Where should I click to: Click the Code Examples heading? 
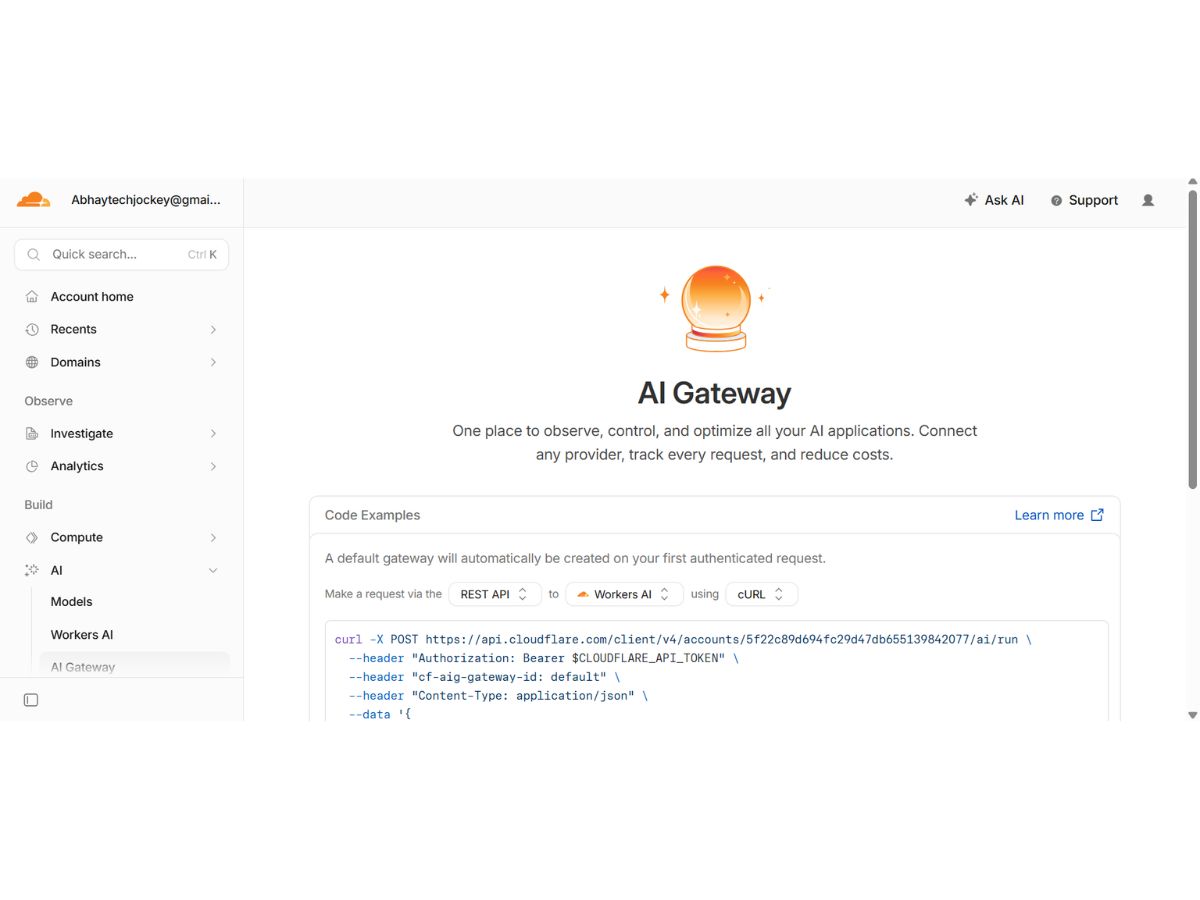click(372, 515)
